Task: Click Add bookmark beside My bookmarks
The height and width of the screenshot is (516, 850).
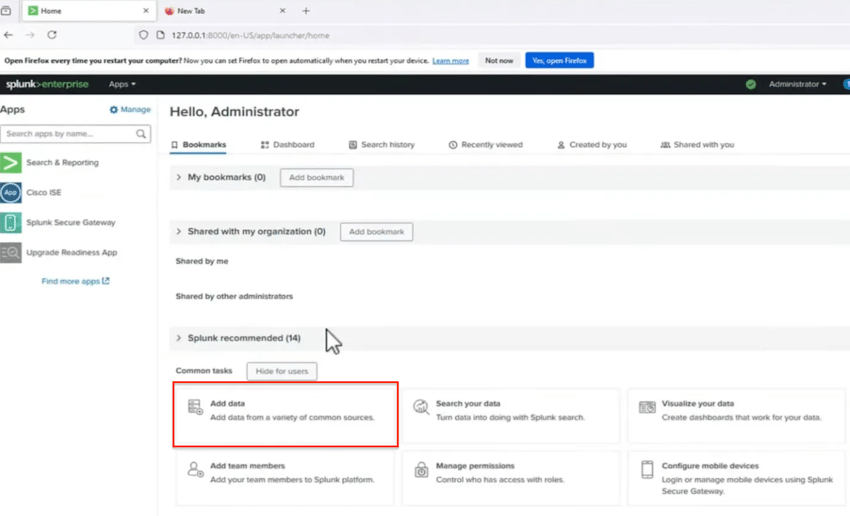Action: pyautogui.click(x=317, y=178)
